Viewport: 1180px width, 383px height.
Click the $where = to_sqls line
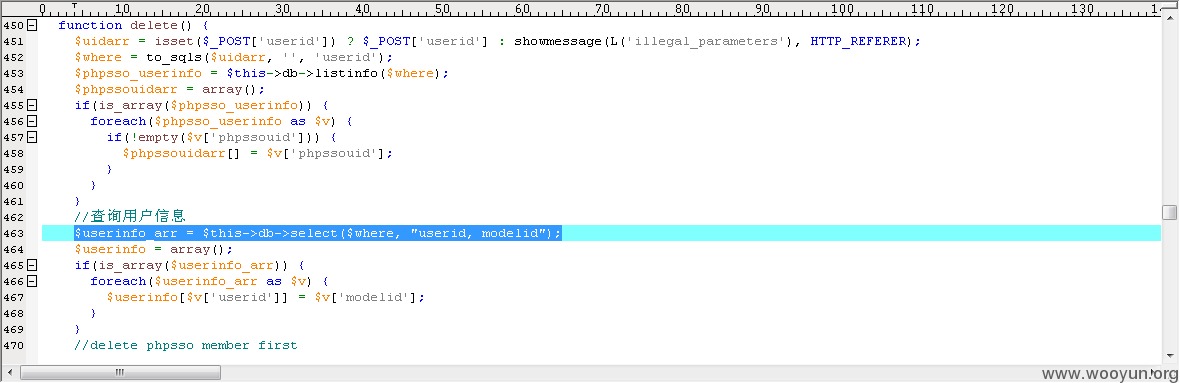(x=233, y=57)
